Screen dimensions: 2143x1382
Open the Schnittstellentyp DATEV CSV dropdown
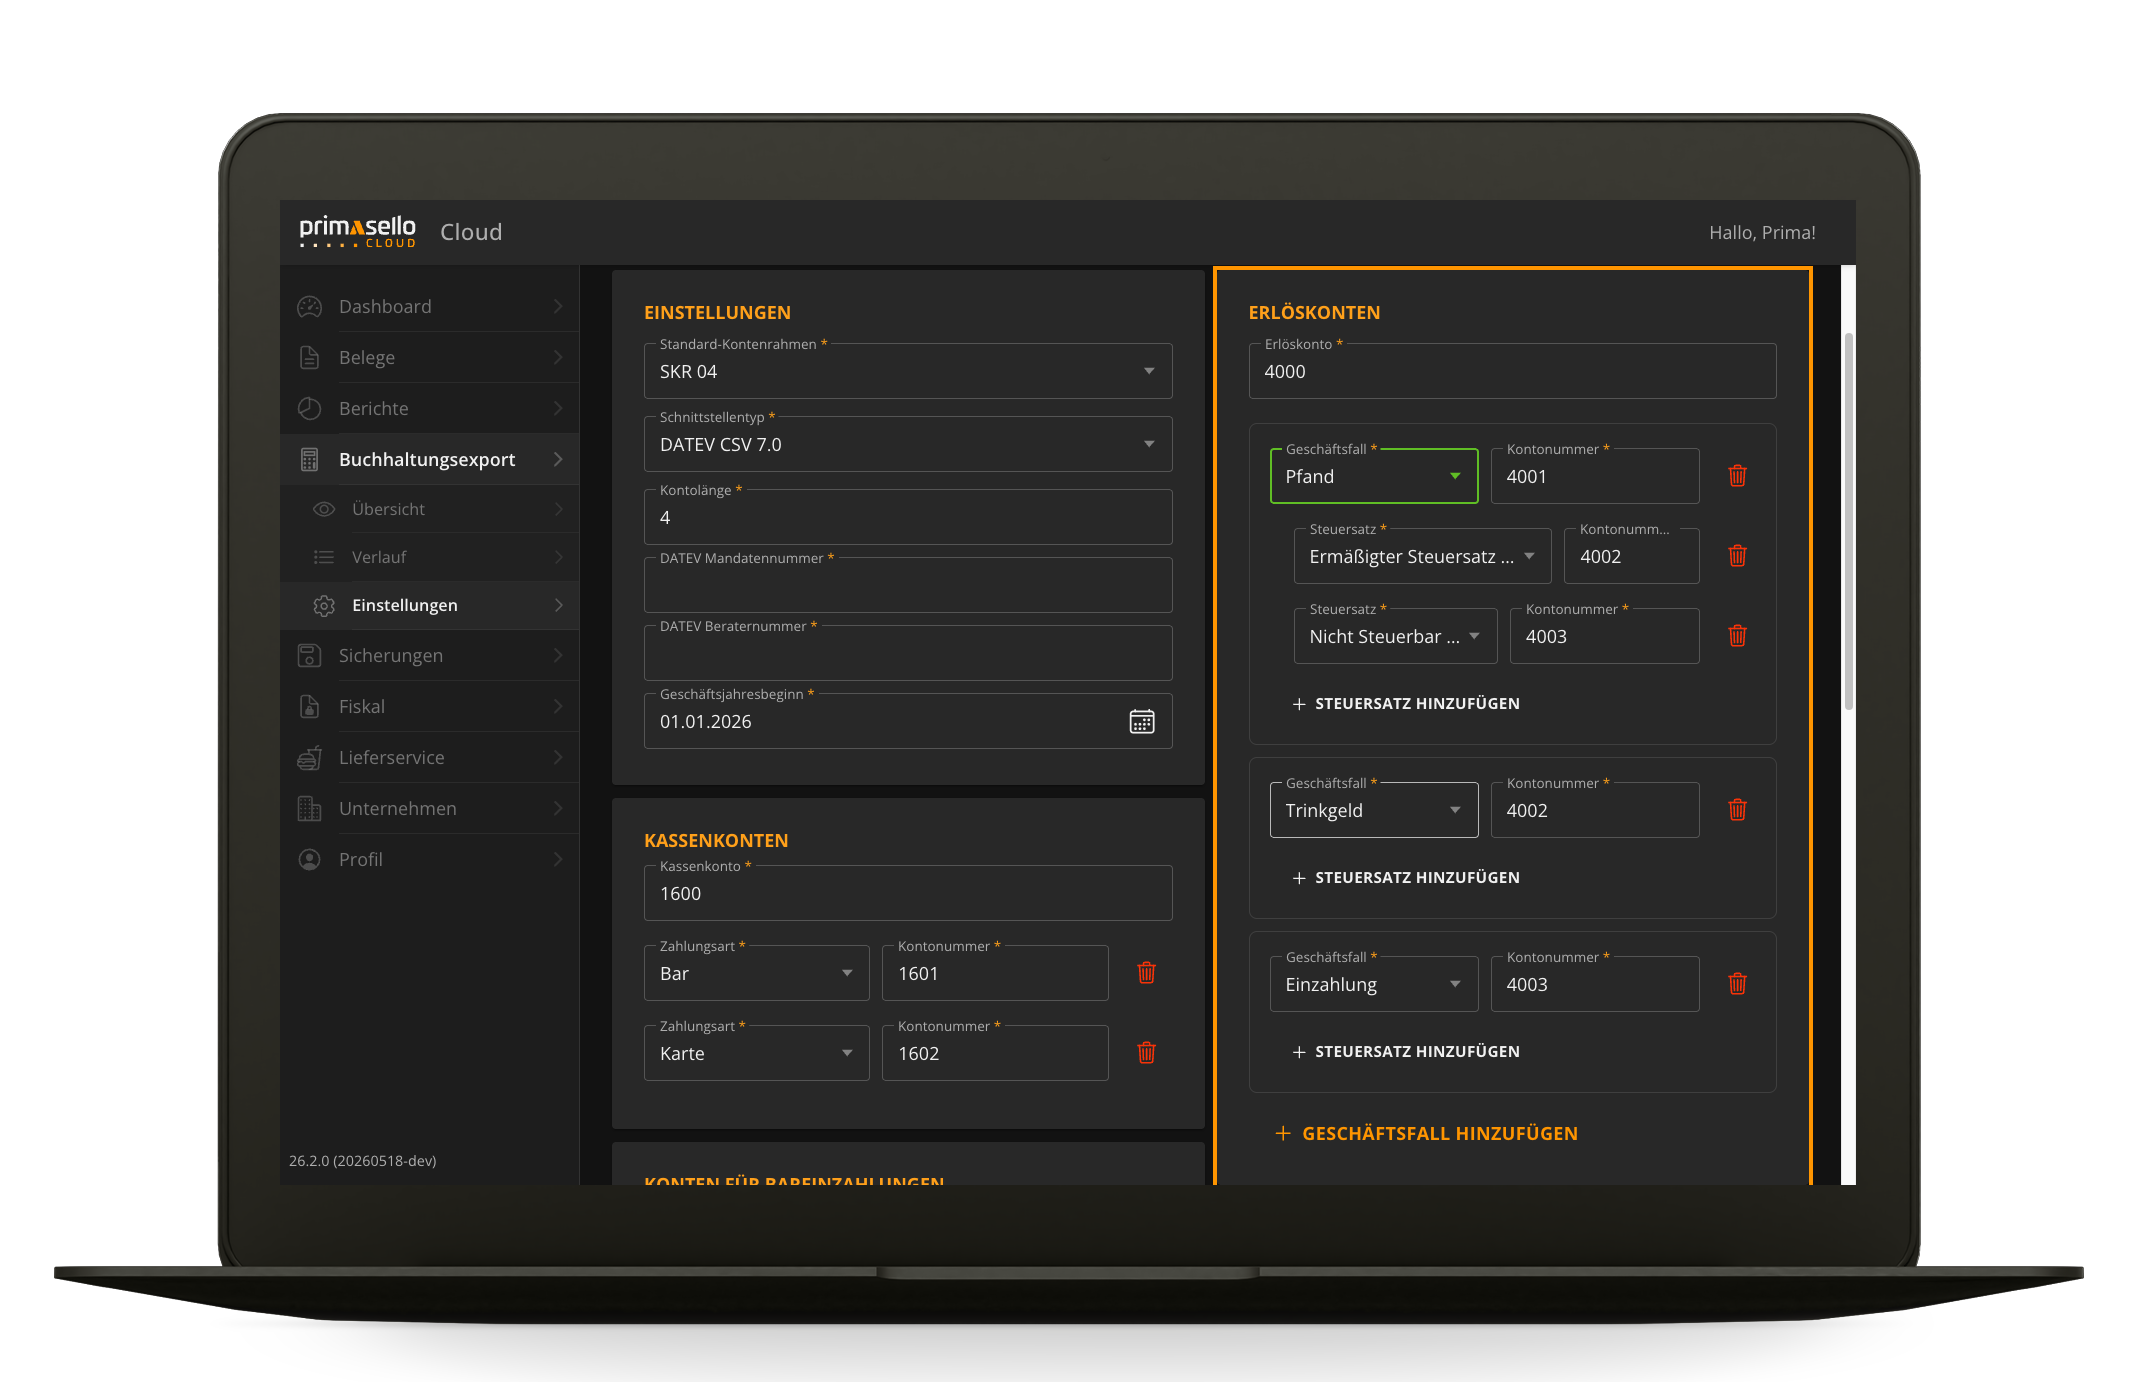point(908,444)
